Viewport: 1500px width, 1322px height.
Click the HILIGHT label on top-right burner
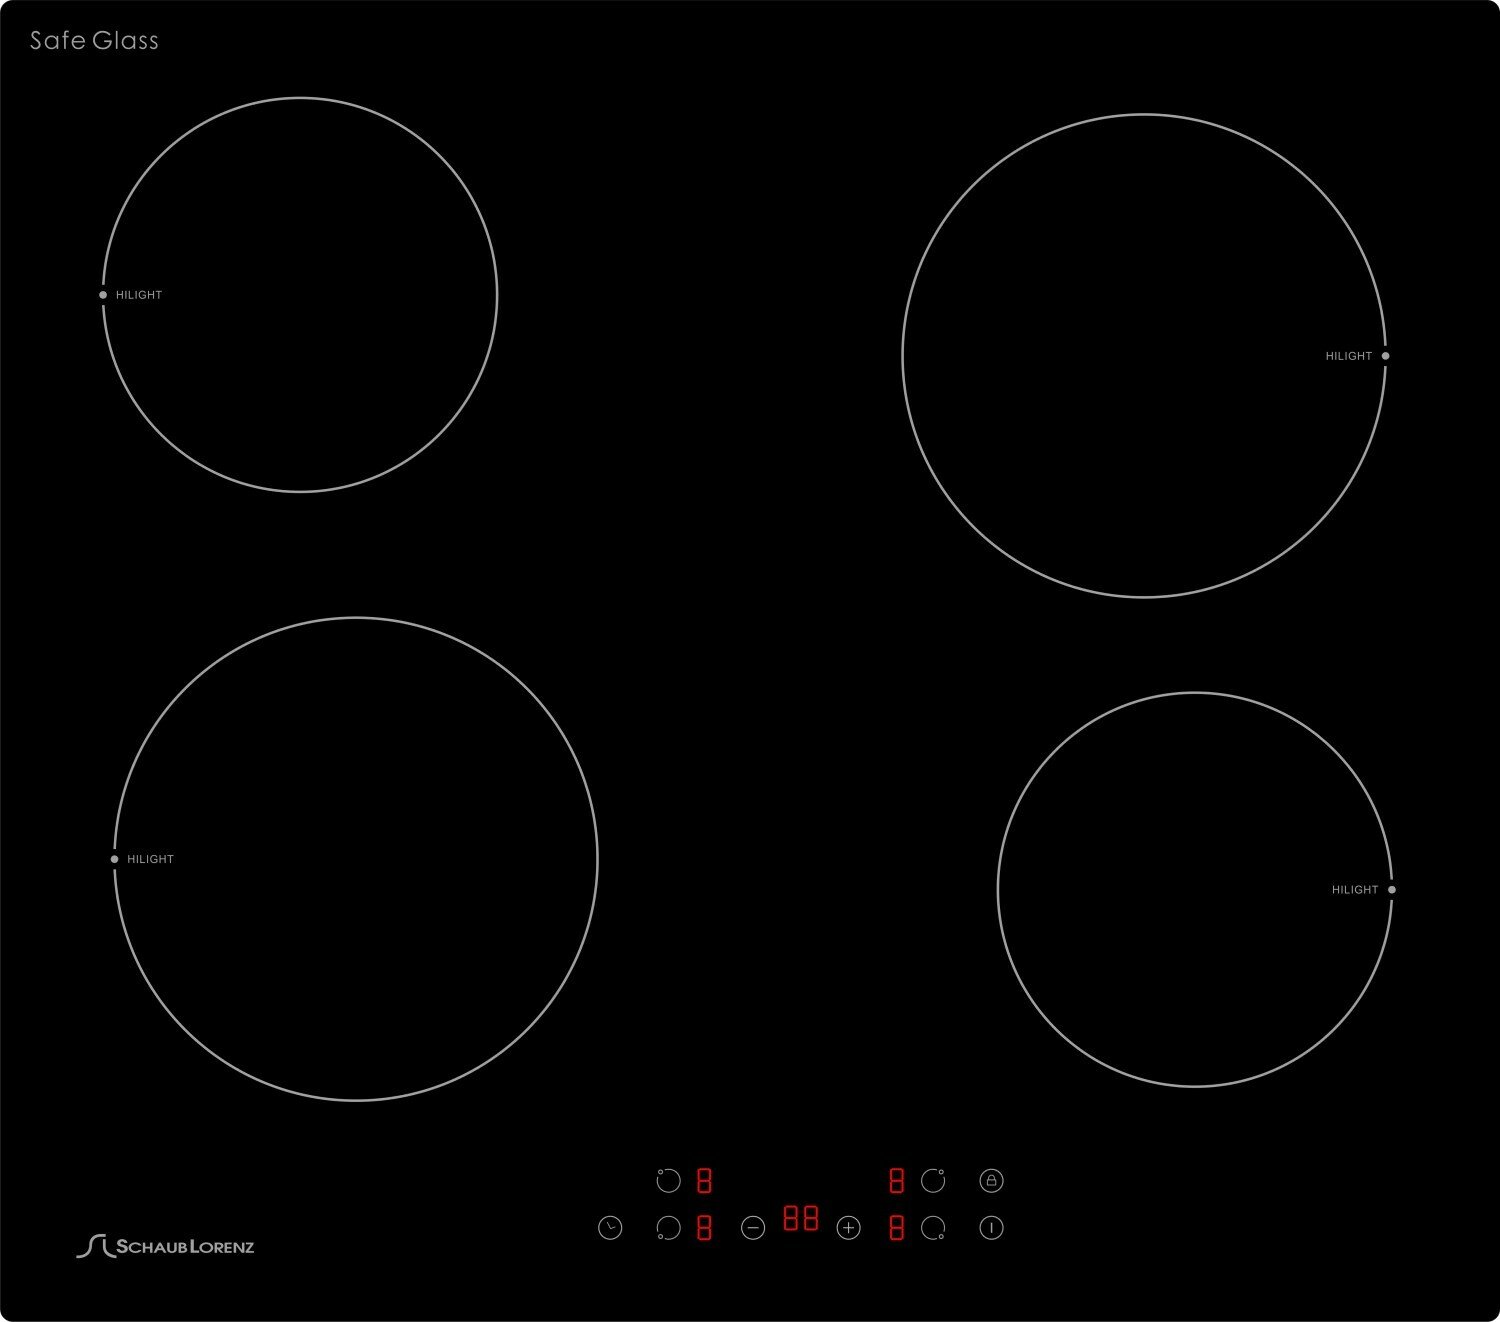1349,356
